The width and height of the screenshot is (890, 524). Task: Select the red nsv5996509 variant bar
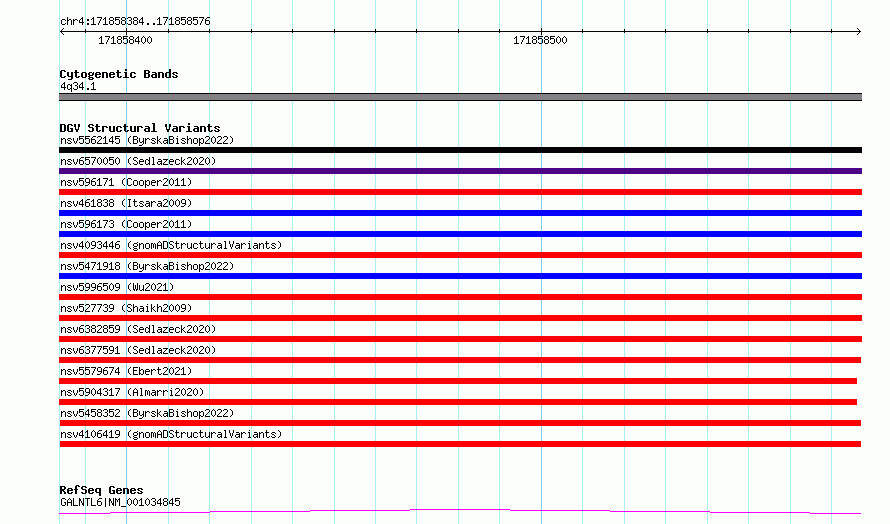[x=460, y=297]
